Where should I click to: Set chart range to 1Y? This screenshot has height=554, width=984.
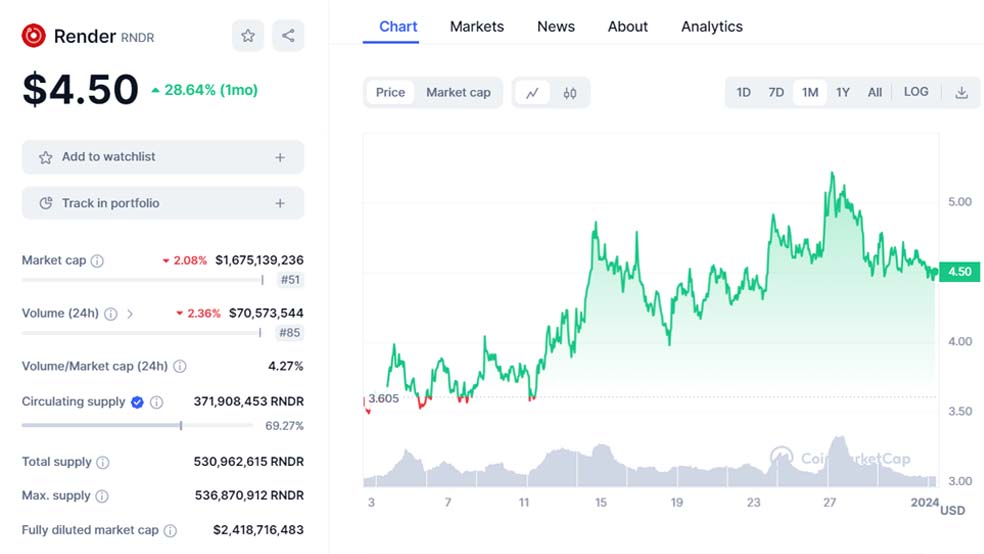click(843, 93)
